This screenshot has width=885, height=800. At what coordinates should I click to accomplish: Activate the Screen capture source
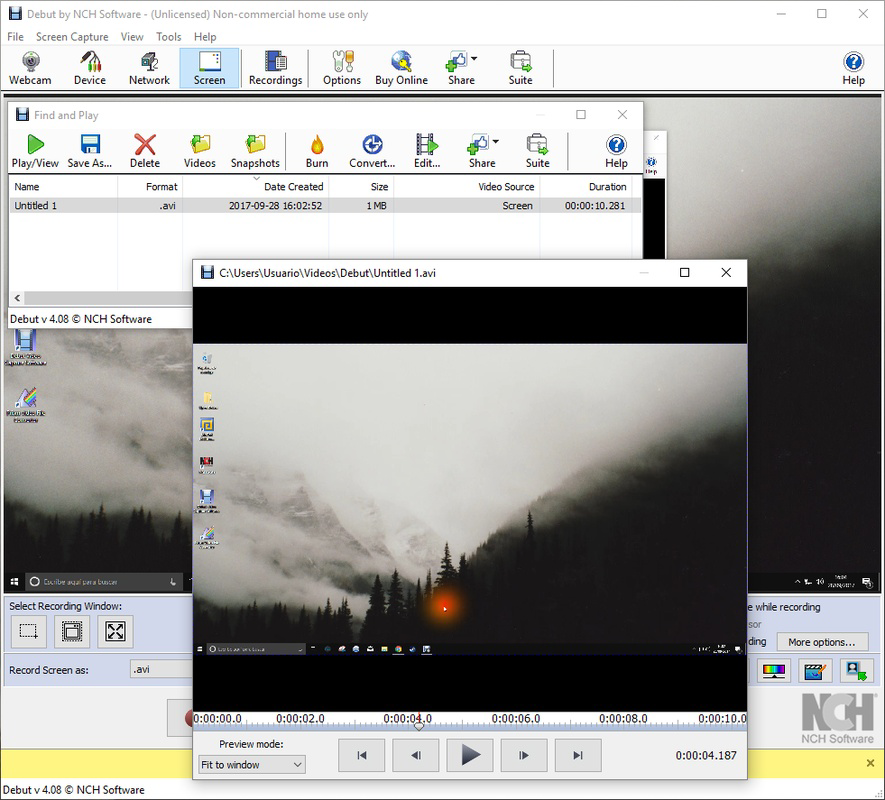[209, 68]
